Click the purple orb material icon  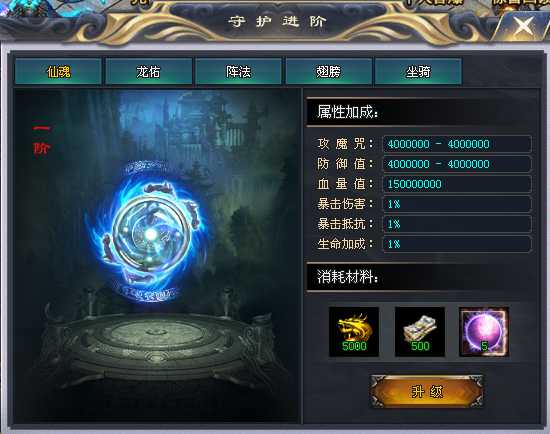point(484,332)
